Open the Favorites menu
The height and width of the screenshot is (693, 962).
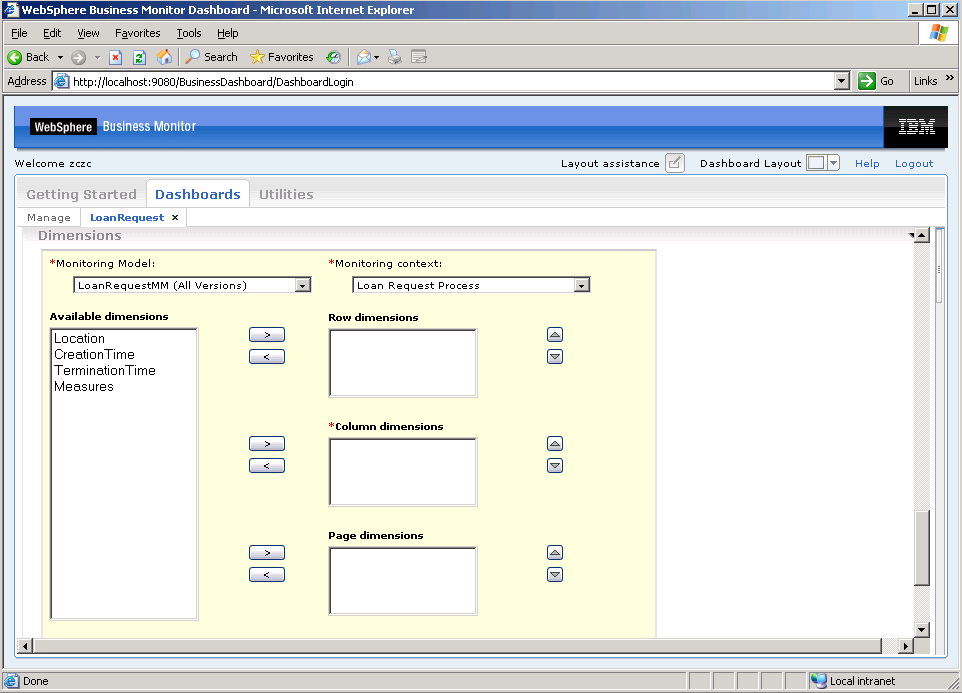[137, 33]
